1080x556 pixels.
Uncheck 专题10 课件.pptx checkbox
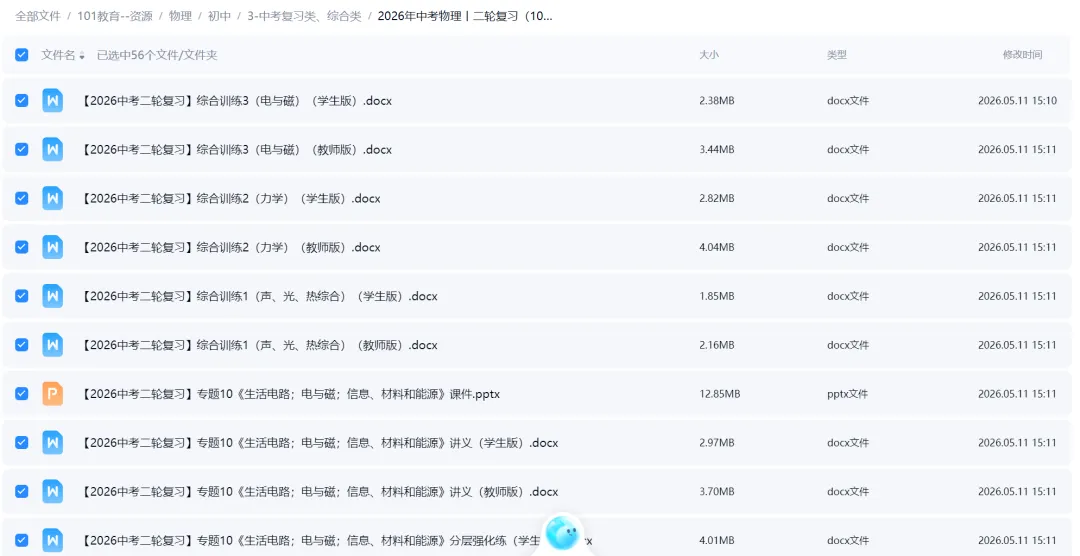tap(21, 394)
